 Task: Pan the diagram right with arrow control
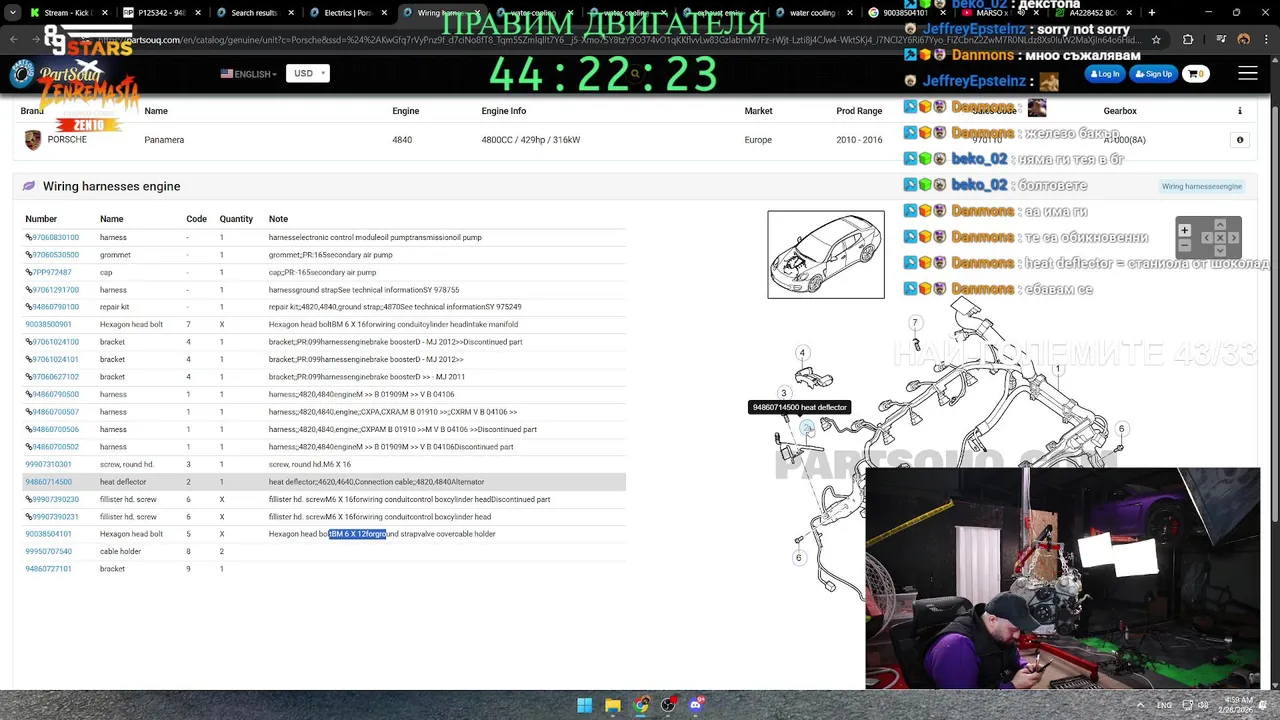(1234, 237)
